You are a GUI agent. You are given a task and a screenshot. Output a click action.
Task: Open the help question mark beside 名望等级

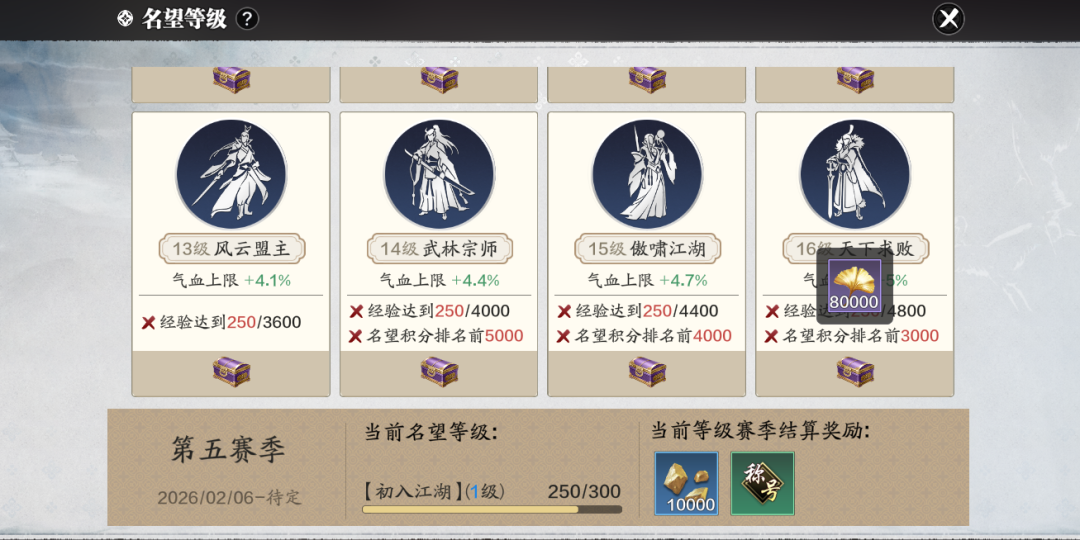(247, 19)
